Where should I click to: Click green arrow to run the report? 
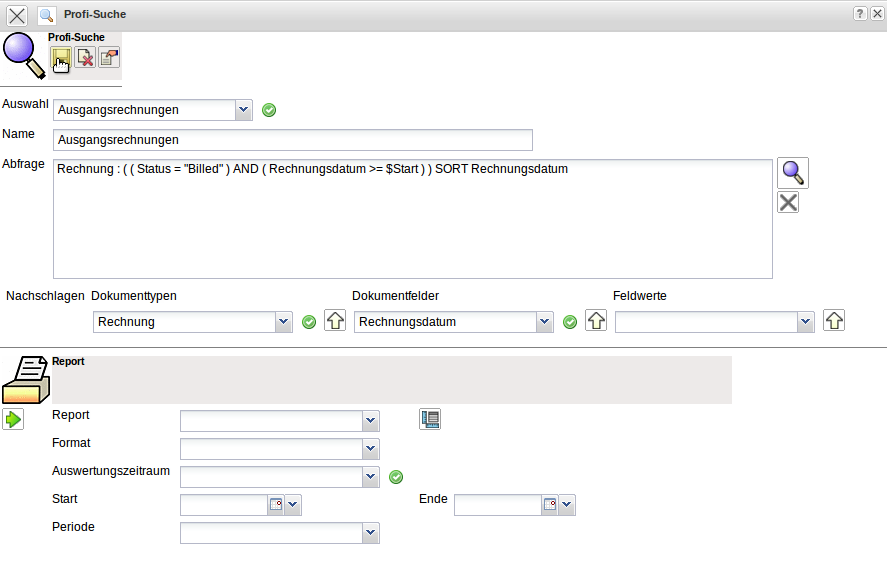tap(13, 419)
